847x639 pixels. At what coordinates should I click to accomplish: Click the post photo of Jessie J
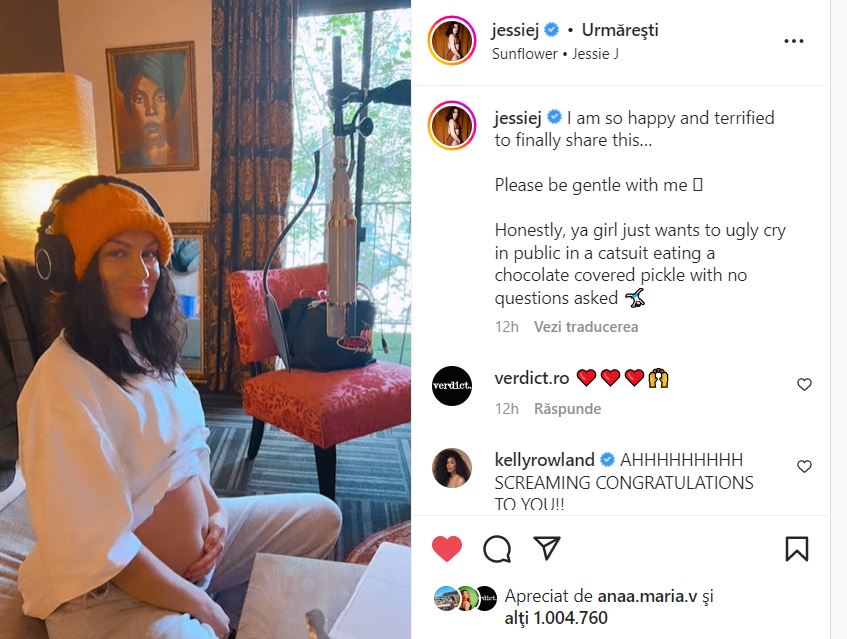tap(205, 319)
